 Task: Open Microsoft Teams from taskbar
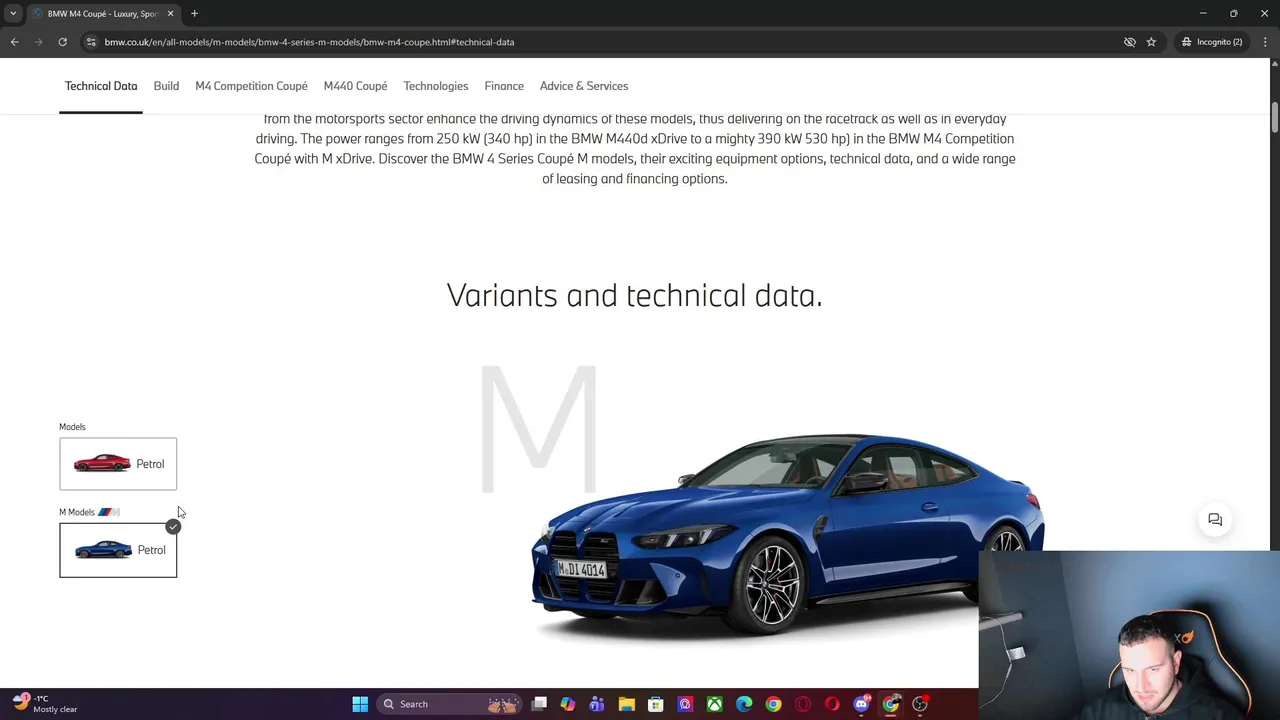tap(597, 704)
